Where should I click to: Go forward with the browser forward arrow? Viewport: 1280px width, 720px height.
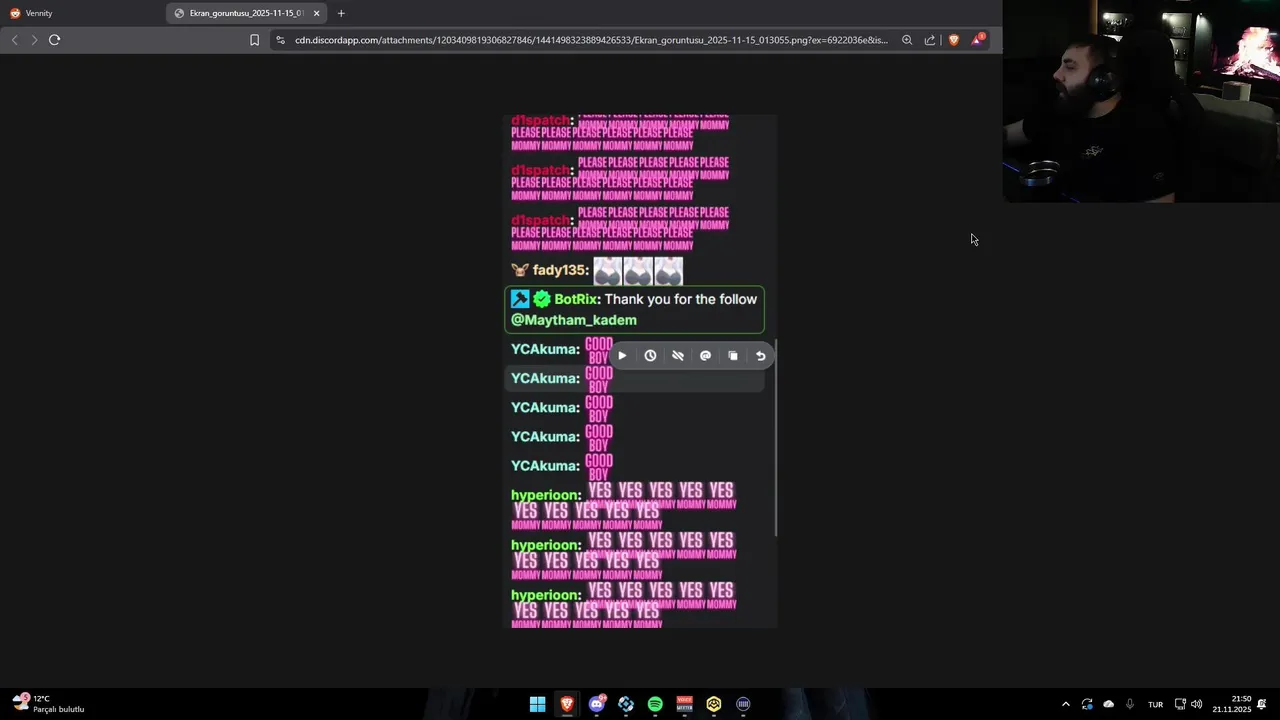[34, 40]
